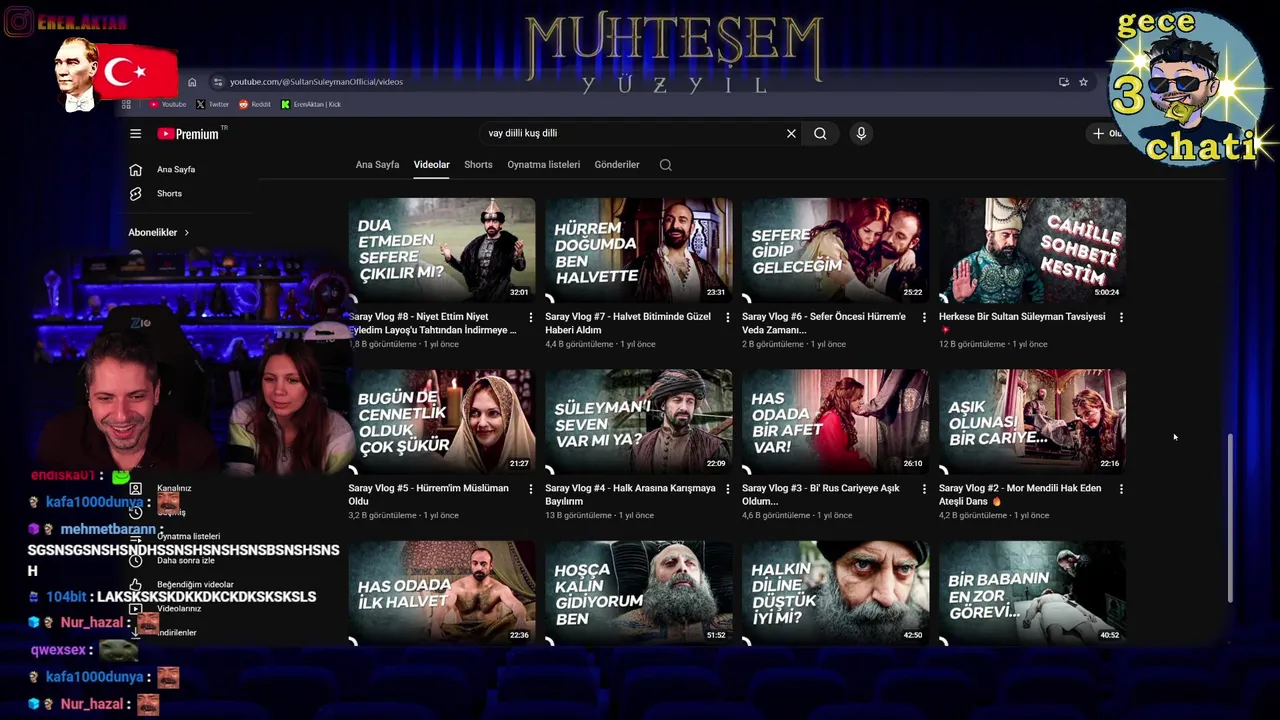Open Shorts in the left sidebar

pyautogui.click(x=168, y=193)
